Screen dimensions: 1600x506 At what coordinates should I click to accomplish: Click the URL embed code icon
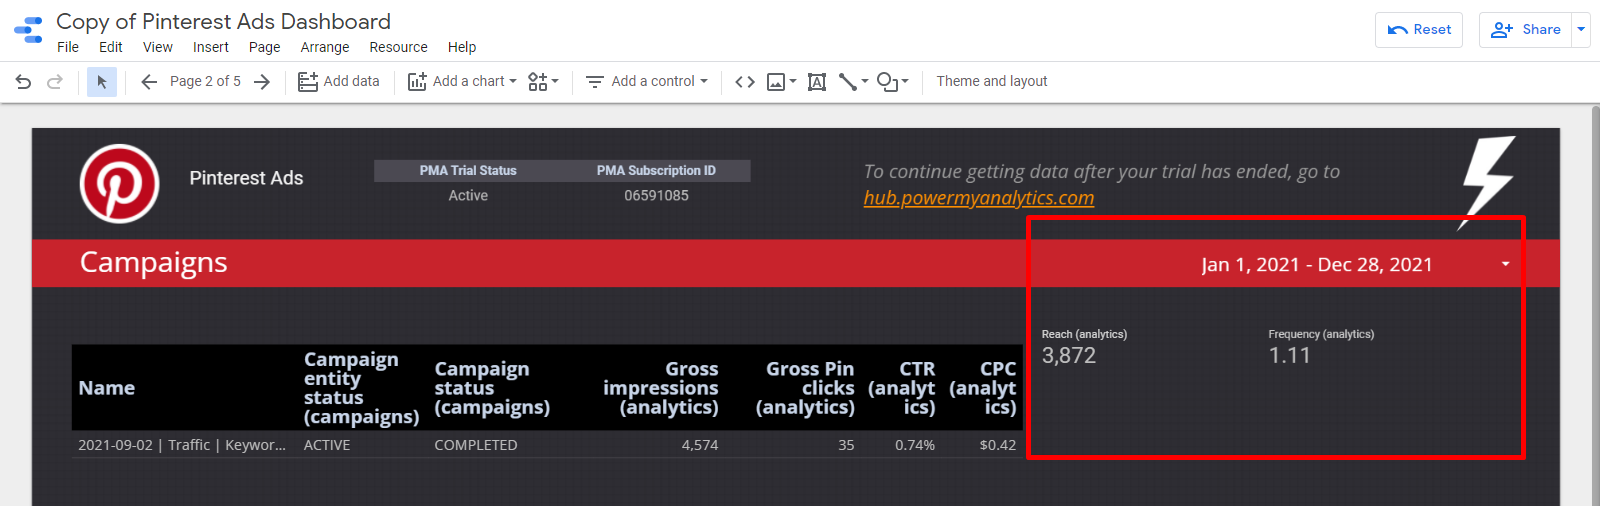pos(745,82)
